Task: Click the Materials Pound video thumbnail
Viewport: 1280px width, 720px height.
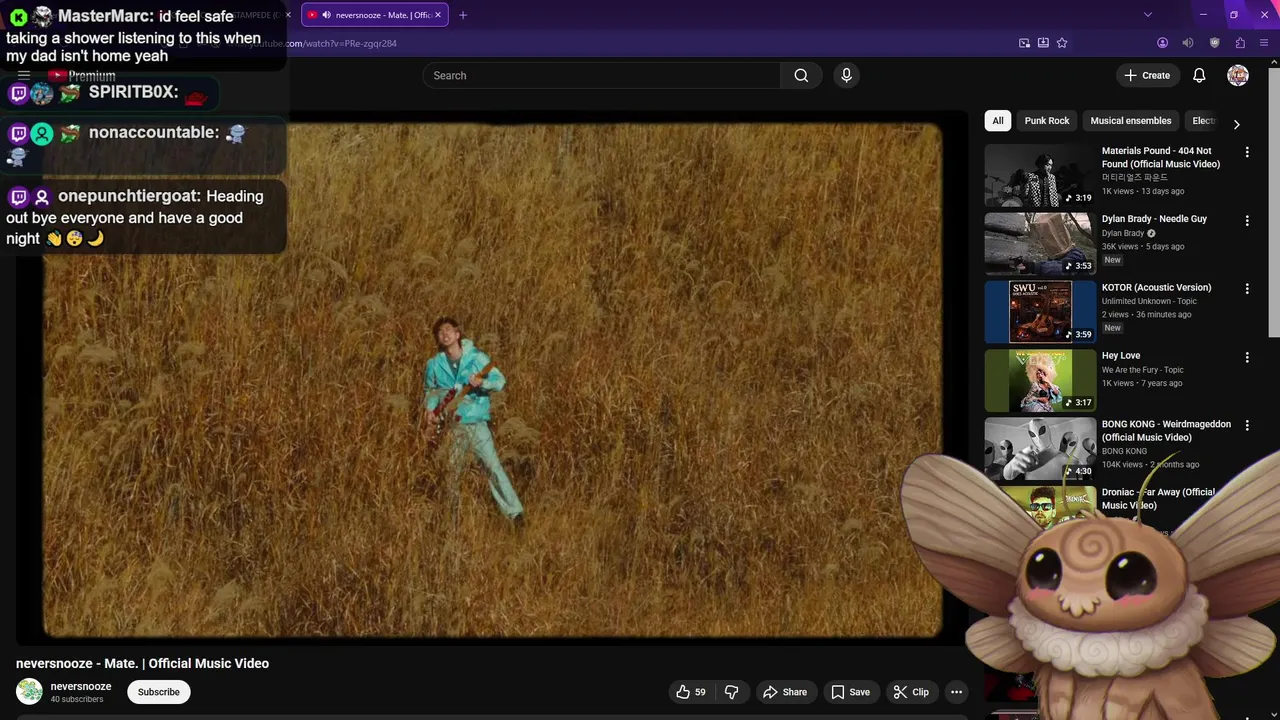Action: coord(1040,175)
